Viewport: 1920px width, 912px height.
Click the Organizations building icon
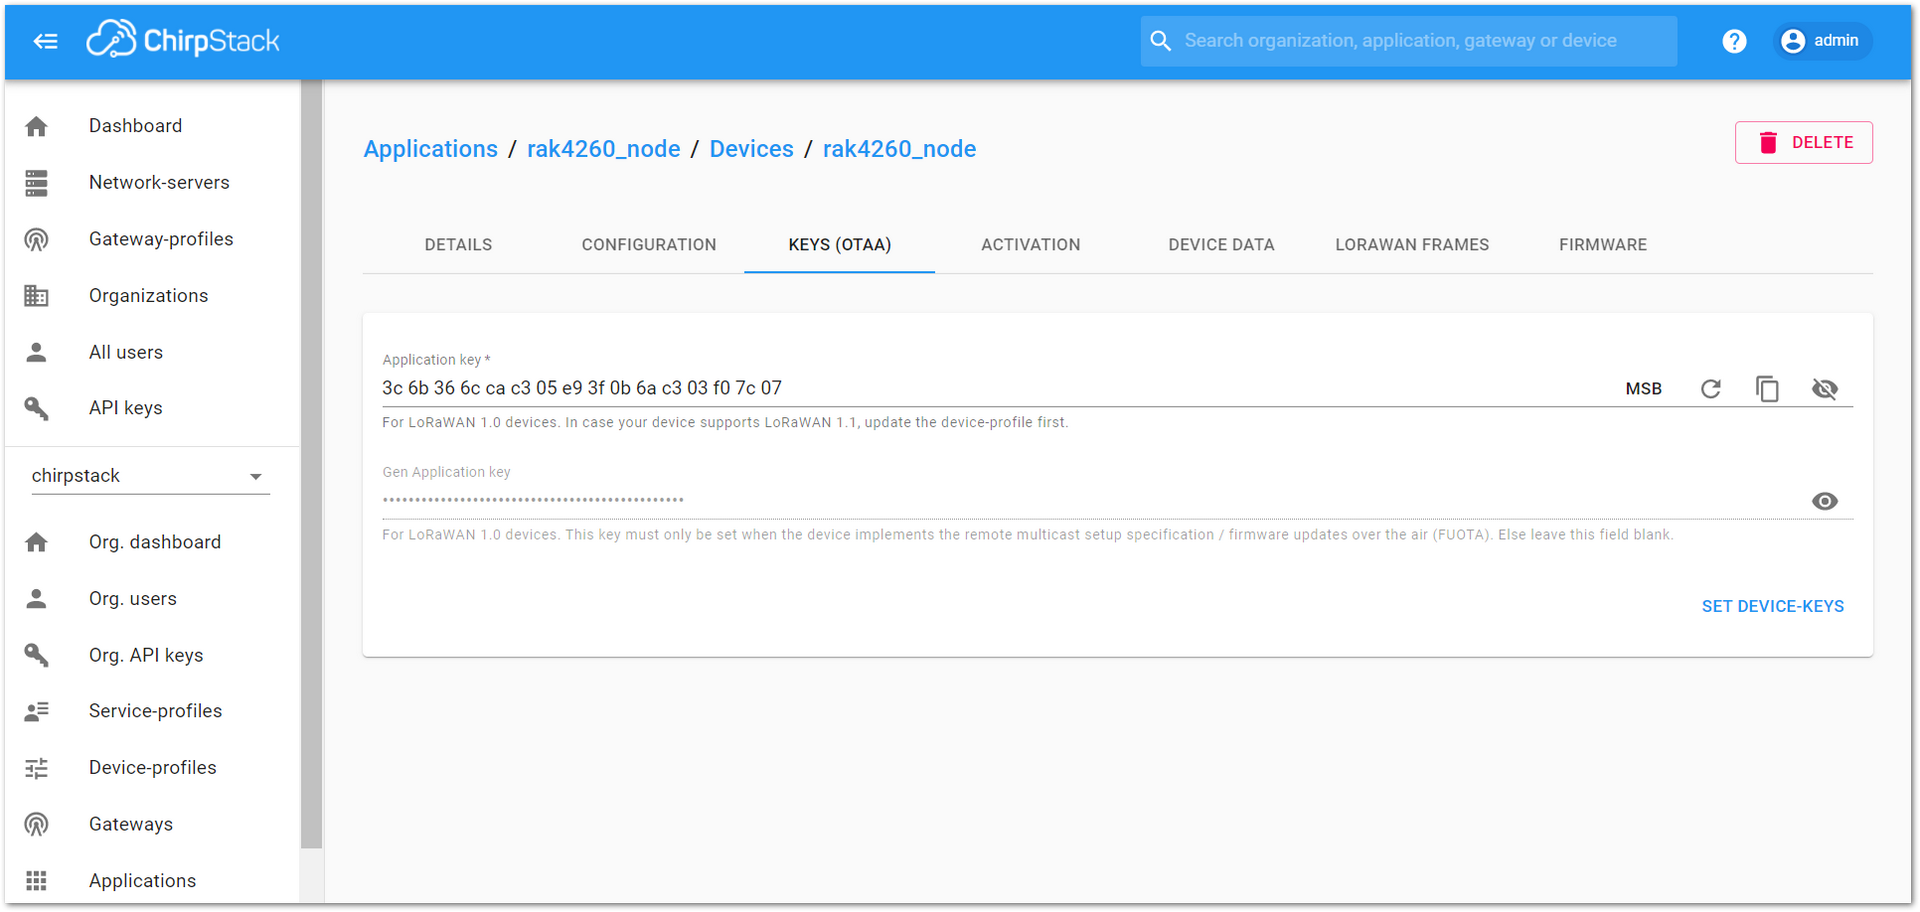tap(37, 296)
